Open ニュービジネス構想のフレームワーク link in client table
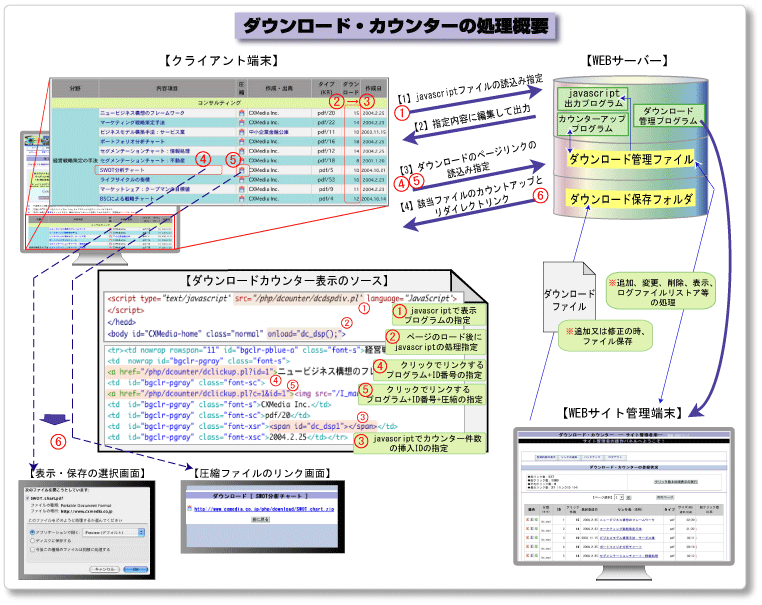This screenshot has height=605, width=762. point(142,113)
